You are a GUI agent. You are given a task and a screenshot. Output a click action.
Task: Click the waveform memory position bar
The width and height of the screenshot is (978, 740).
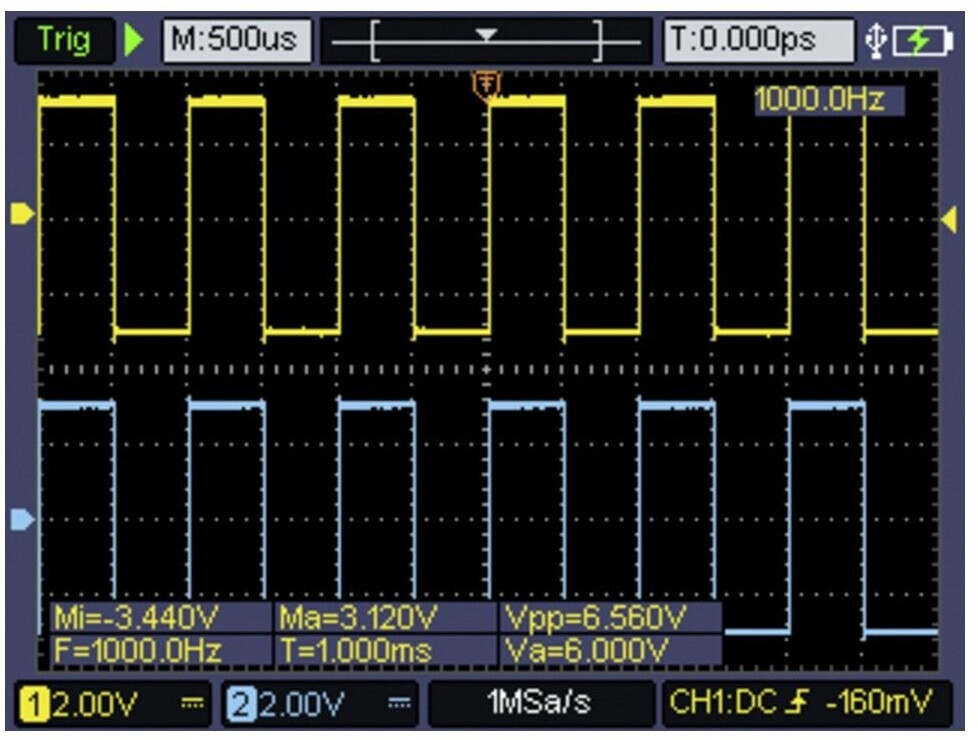[486, 42]
